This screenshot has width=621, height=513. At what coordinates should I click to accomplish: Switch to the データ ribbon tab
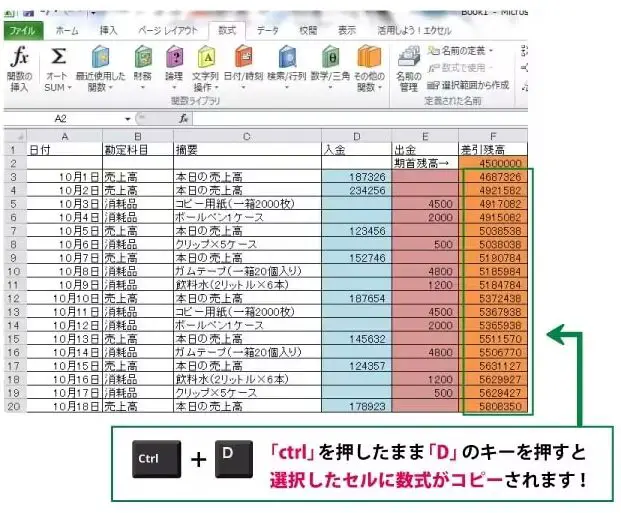pos(268,30)
